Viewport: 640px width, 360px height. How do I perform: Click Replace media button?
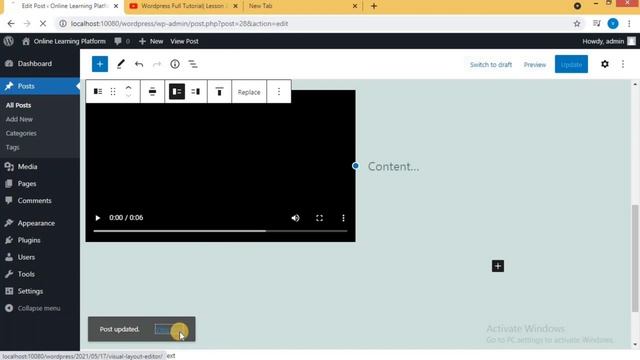249,92
